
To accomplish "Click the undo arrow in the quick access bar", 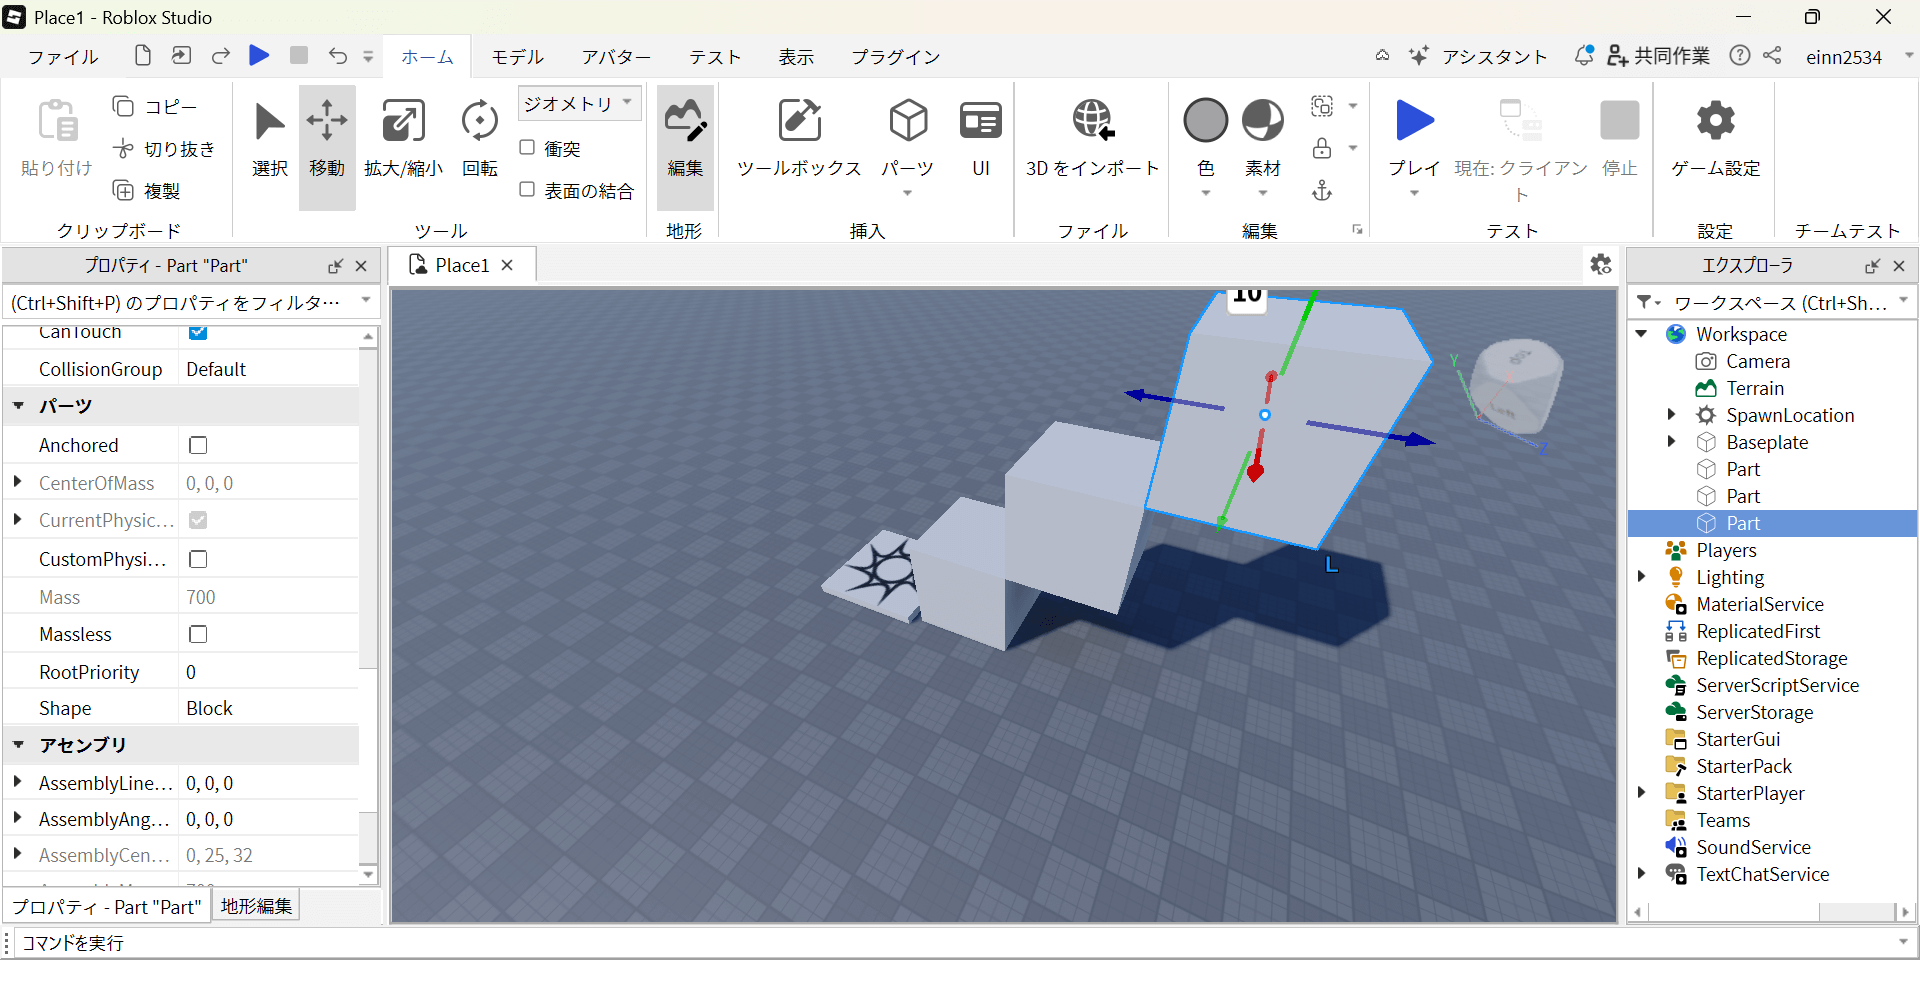I will pyautogui.click(x=338, y=56).
